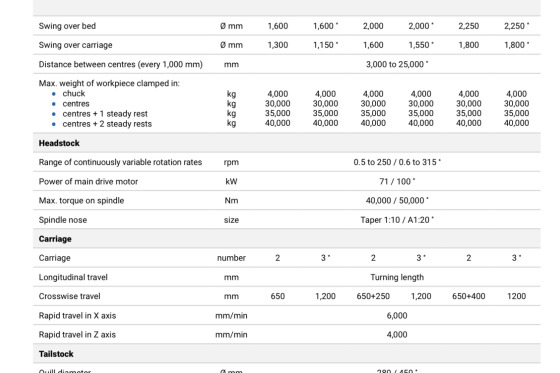
Task: Click the 650+250 crosswise travel value
Action: pos(373,296)
